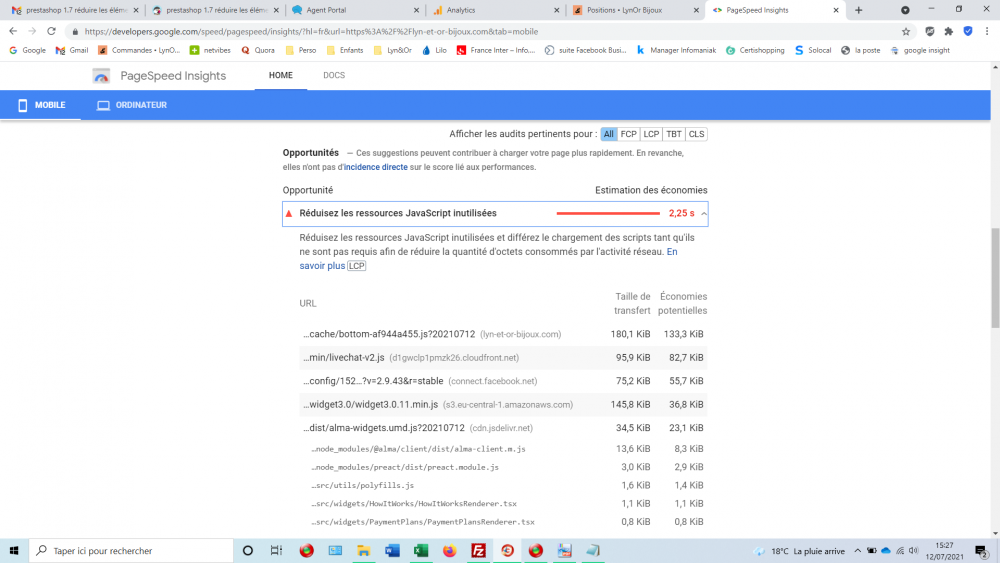Image resolution: width=1000 pixels, height=563 pixels.
Task: Open the Perso bookmarks folder
Action: (301, 50)
